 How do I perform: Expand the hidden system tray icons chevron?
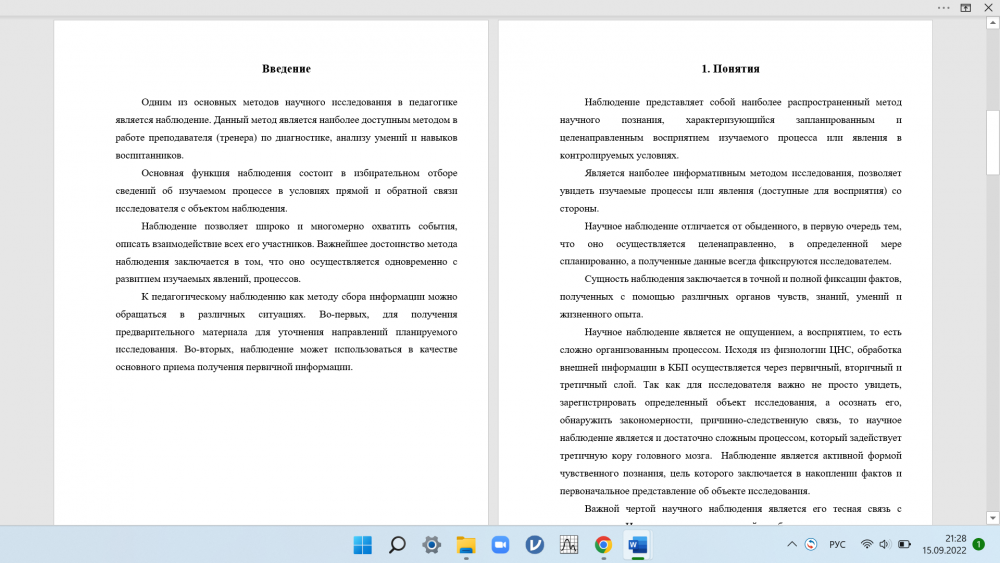(x=792, y=545)
